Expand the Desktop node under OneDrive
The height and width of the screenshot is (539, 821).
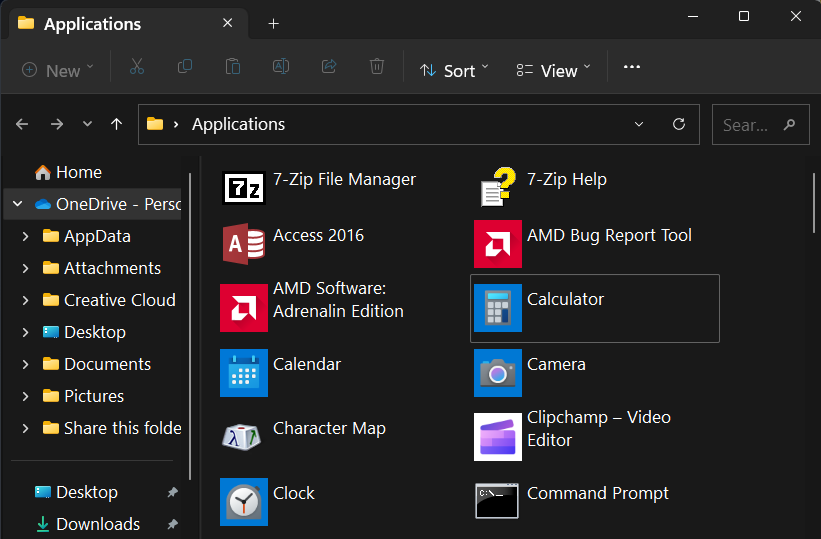pos(25,332)
